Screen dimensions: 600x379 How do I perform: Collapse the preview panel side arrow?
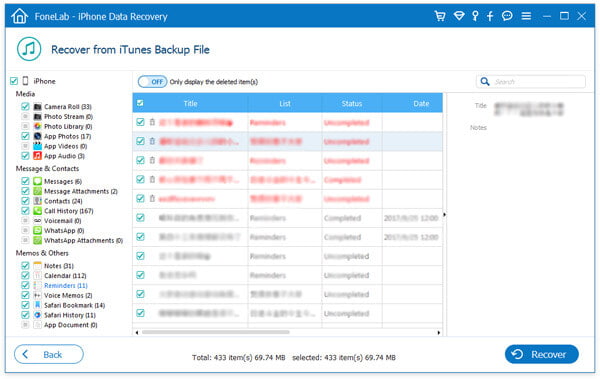(444, 215)
